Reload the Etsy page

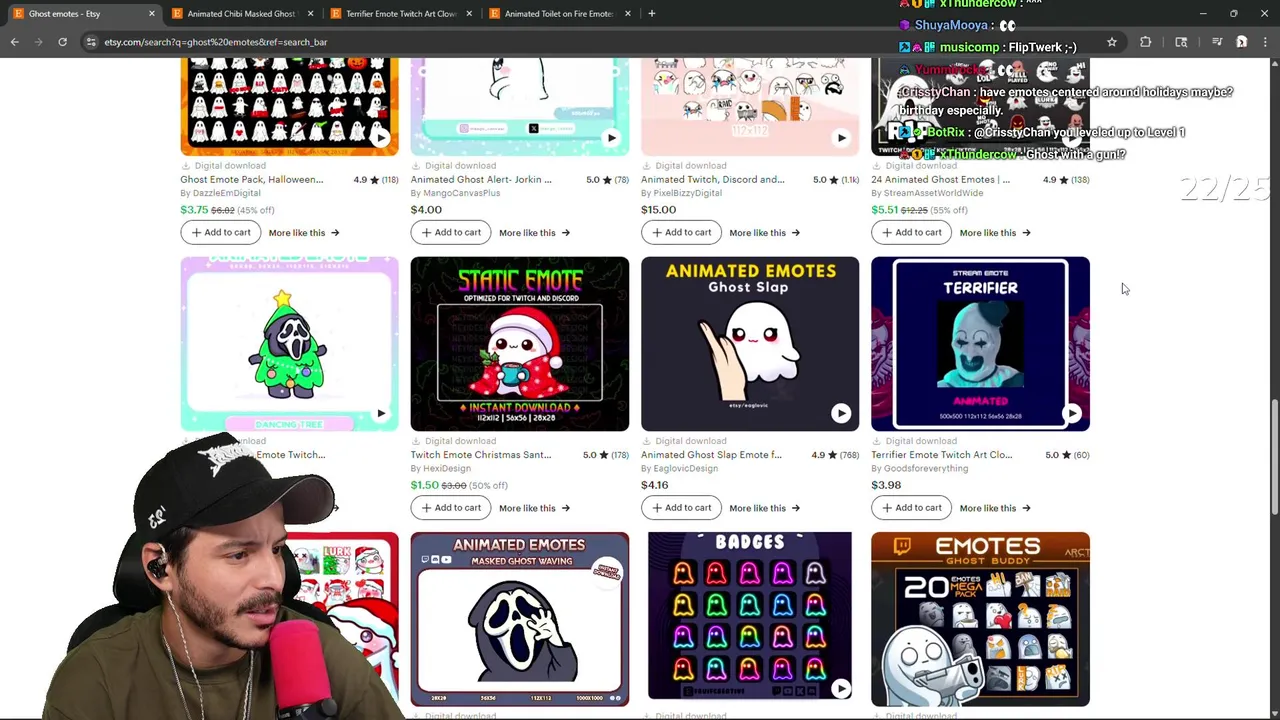(62, 42)
